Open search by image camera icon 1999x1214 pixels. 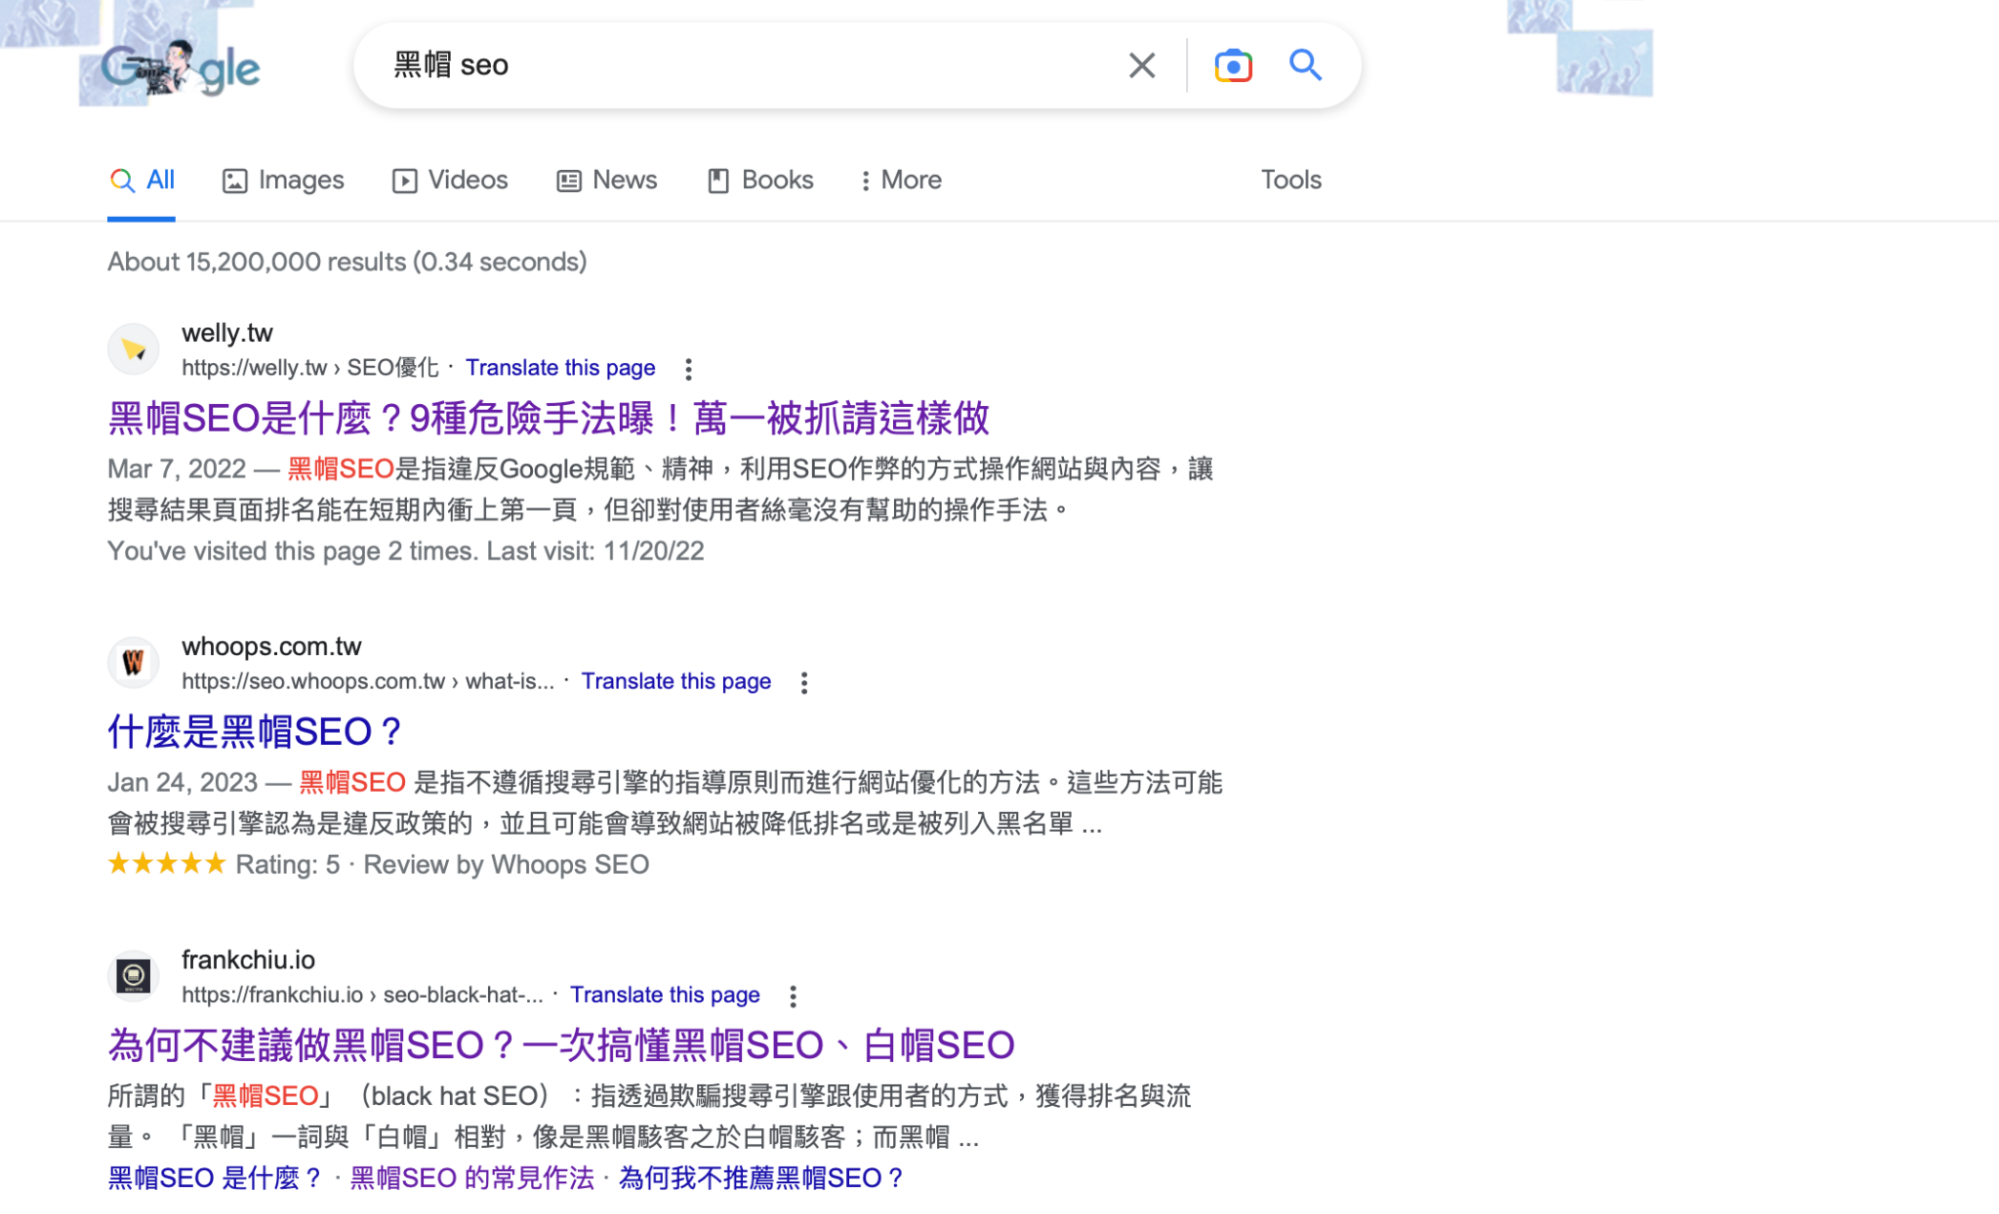1232,66
